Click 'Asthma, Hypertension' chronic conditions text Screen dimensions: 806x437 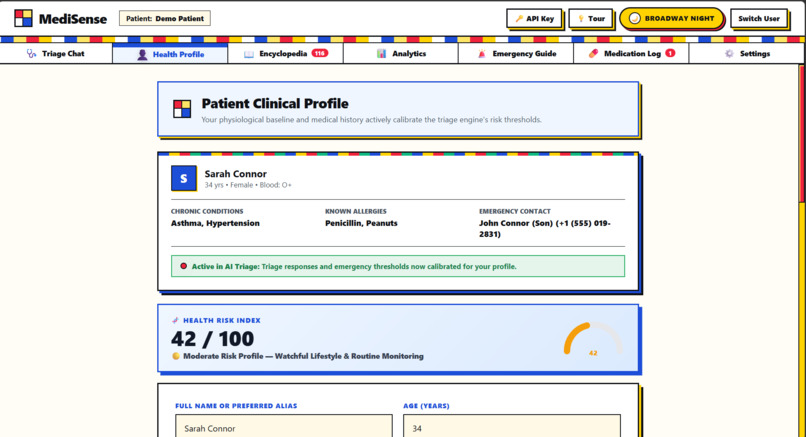coord(215,223)
